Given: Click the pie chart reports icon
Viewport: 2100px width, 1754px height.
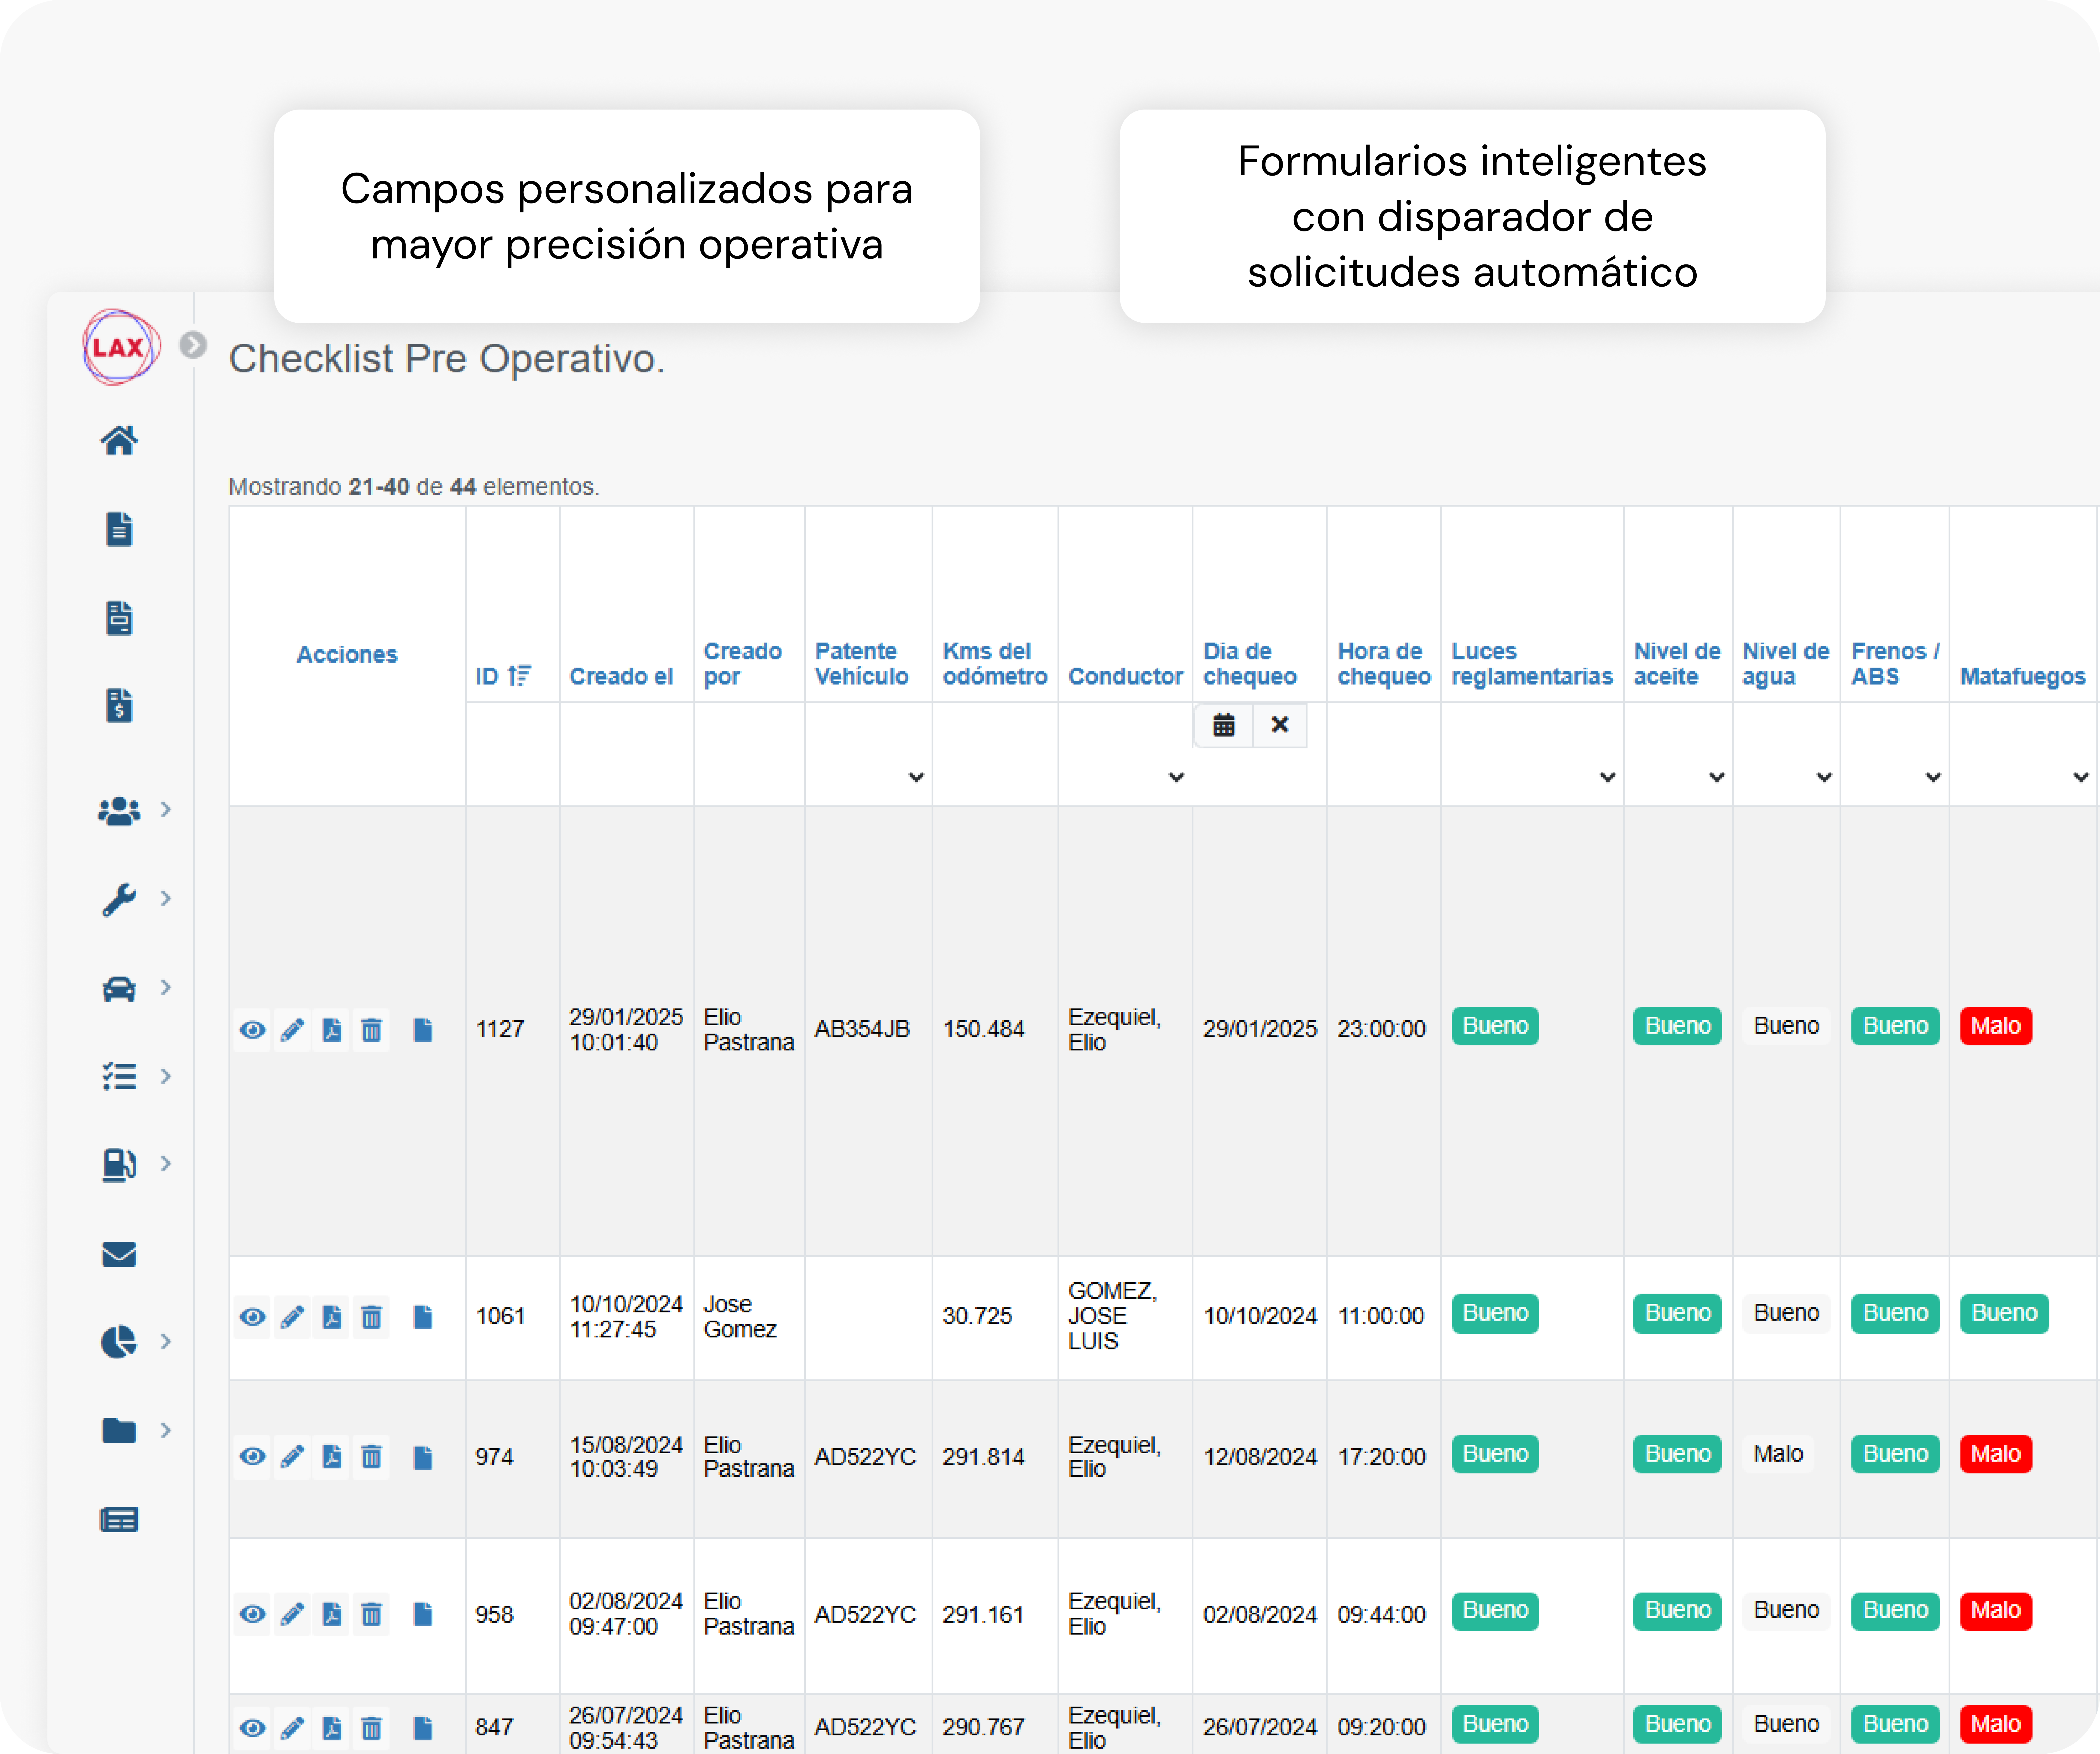Looking at the screenshot, I should [x=119, y=1341].
